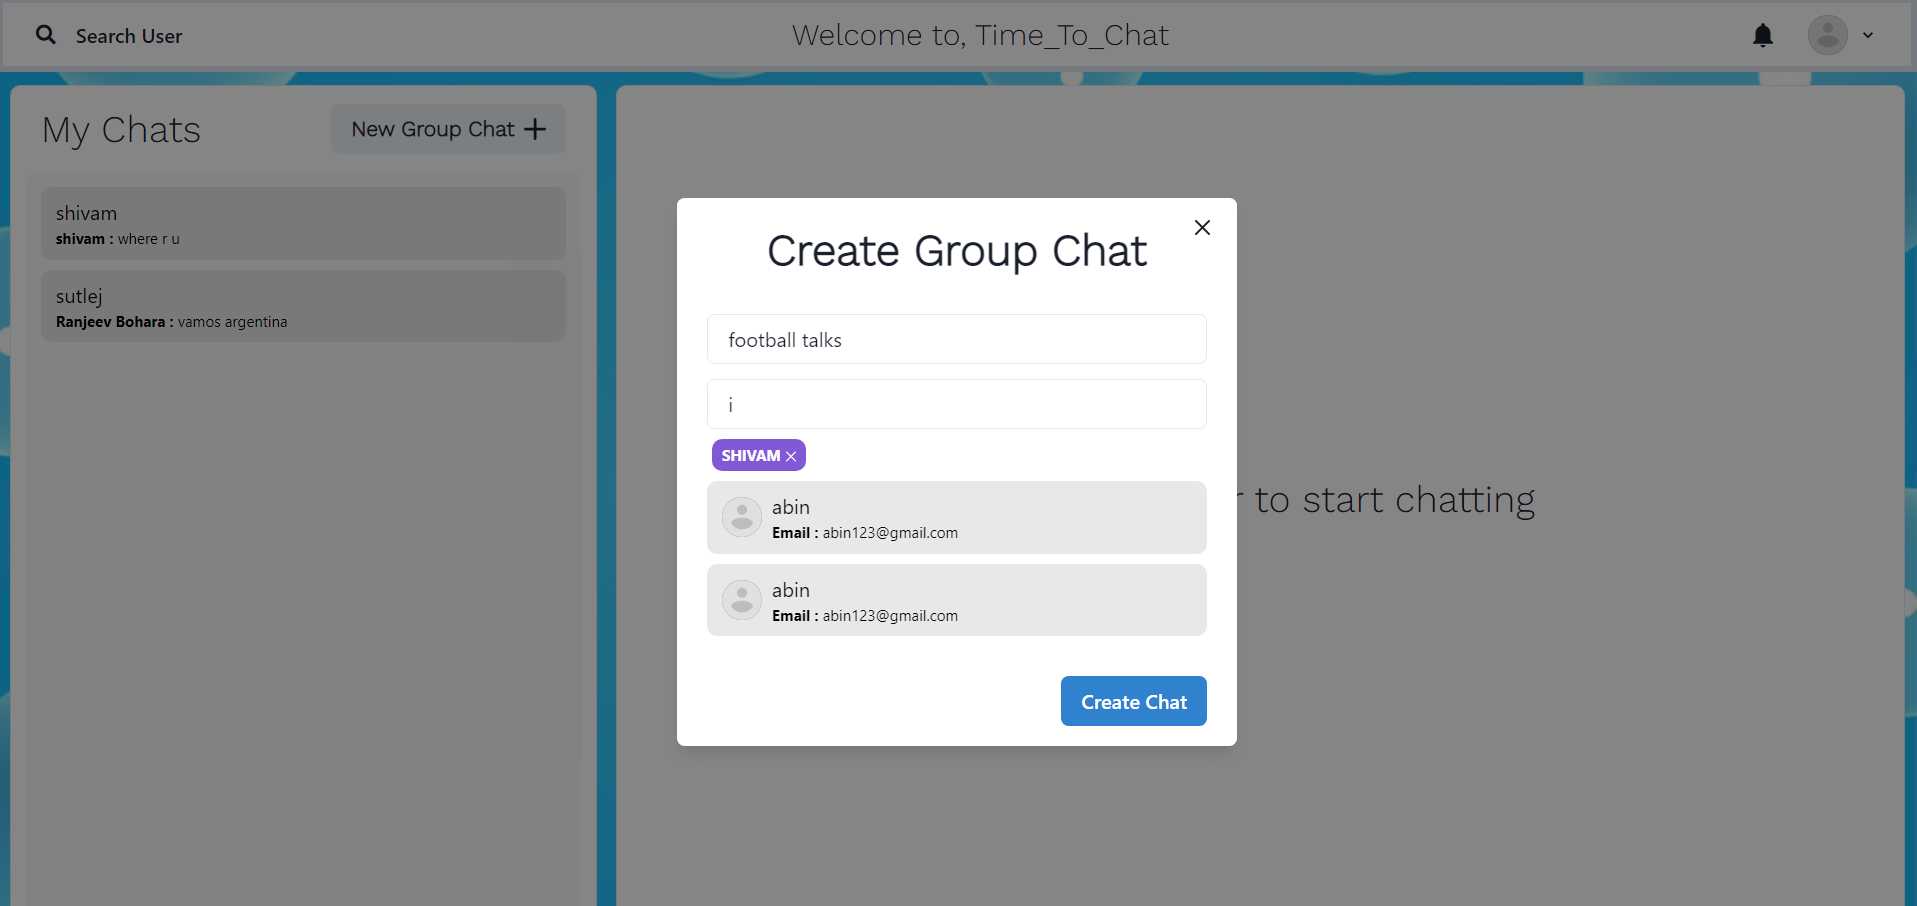Open the account menu next to the avatar

click(1869, 35)
